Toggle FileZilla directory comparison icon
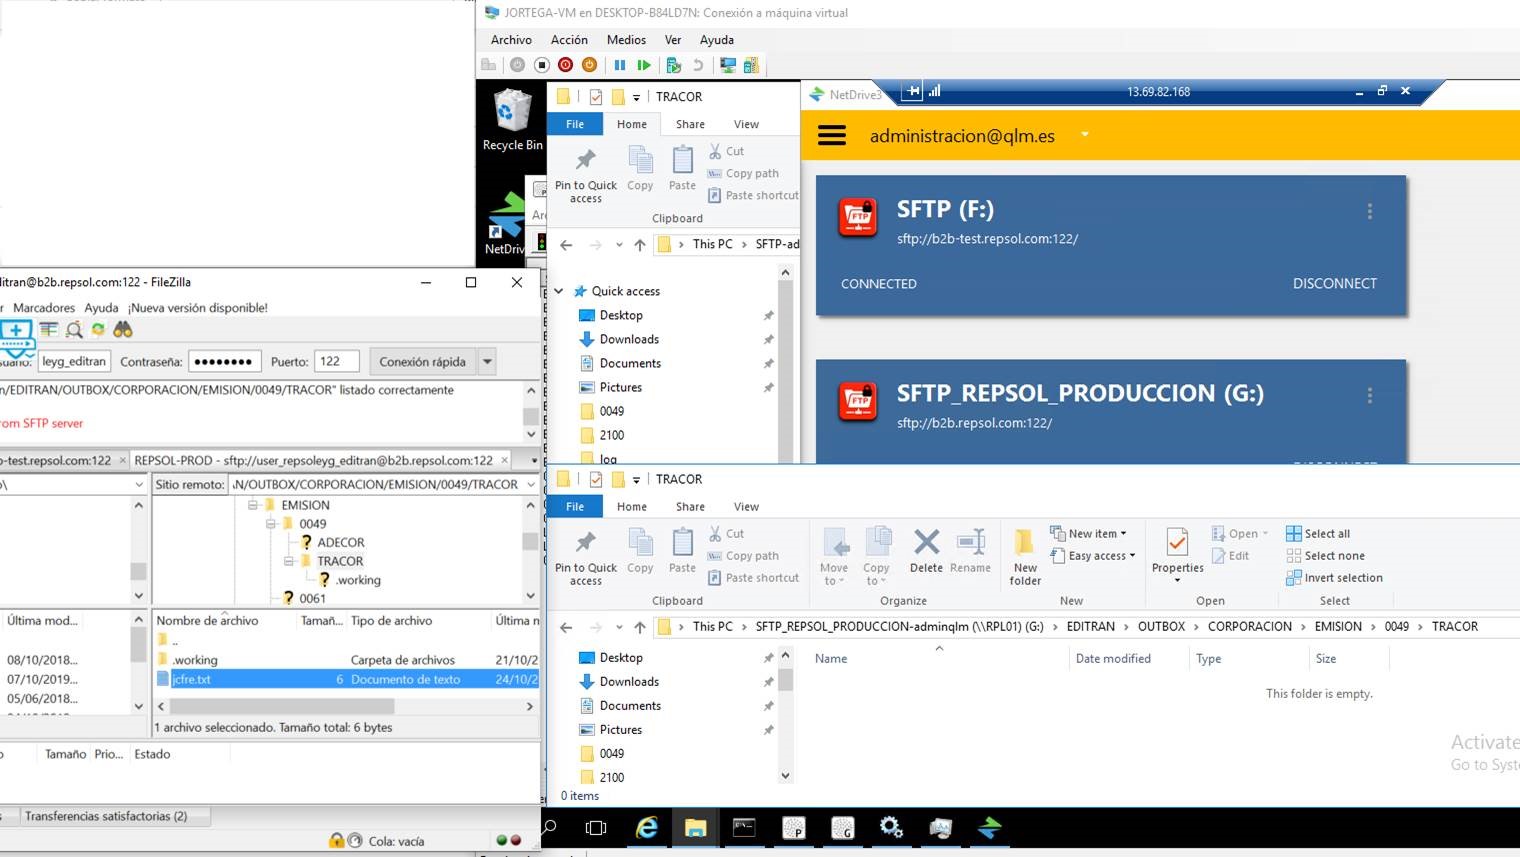This screenshot has width=1520, height=857. [49, 329]
